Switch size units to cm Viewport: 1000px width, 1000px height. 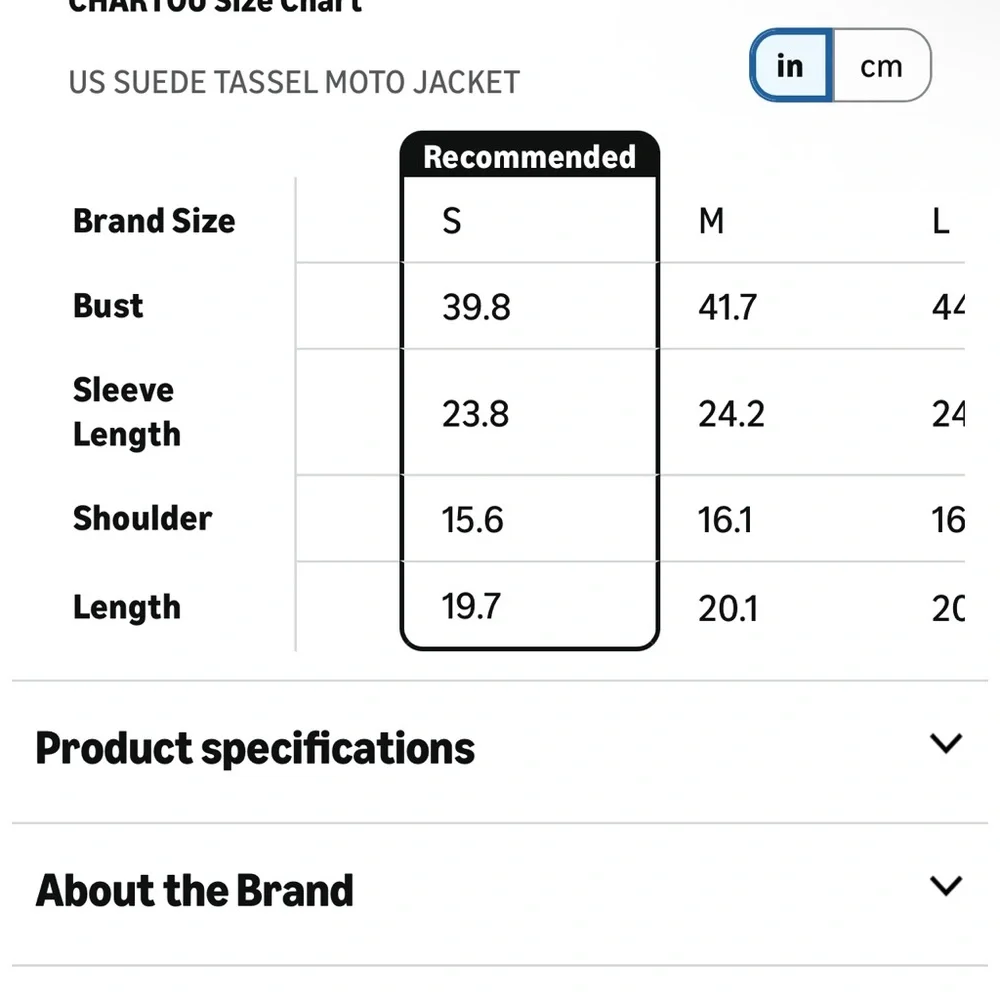tap(882, 65)
